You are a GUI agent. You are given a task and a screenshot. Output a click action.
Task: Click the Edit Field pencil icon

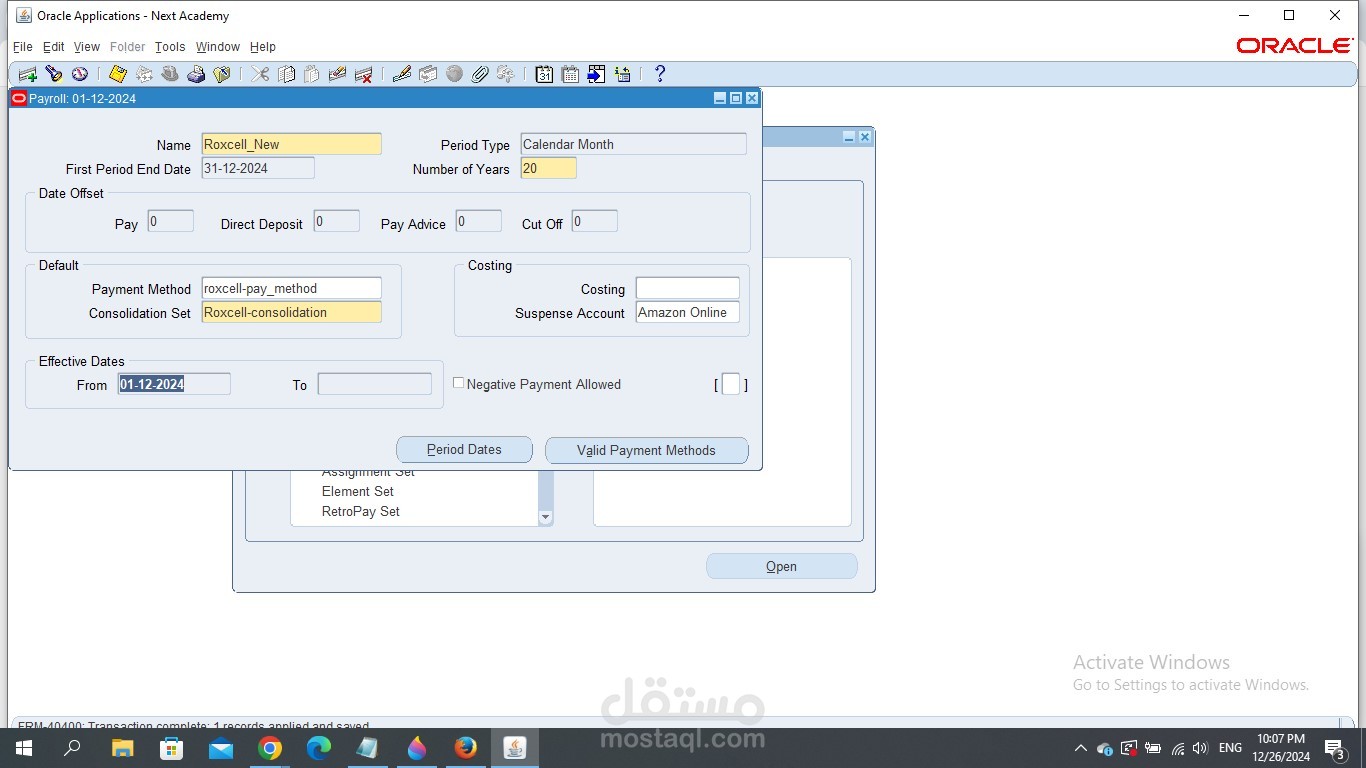click(x=402, y=74)
